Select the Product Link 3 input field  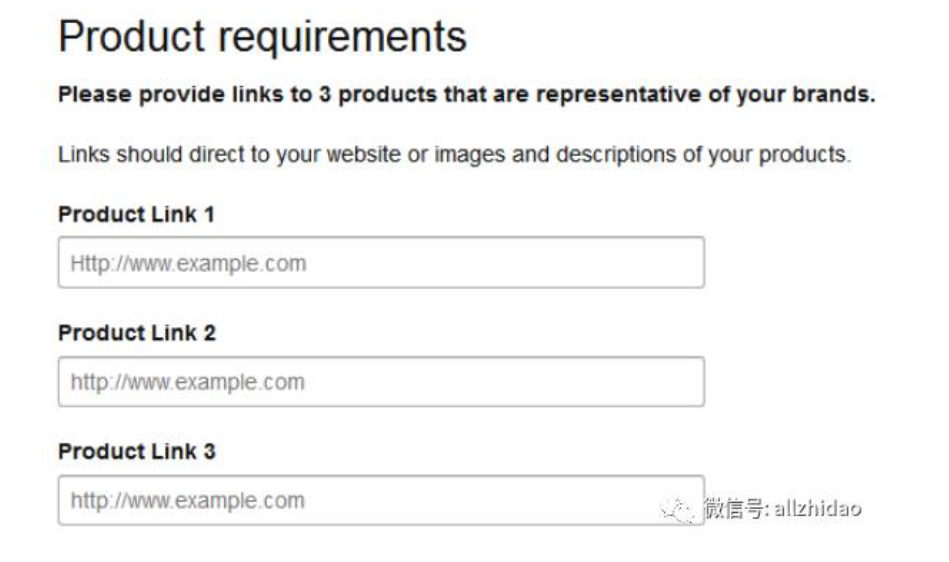point(380,500)
